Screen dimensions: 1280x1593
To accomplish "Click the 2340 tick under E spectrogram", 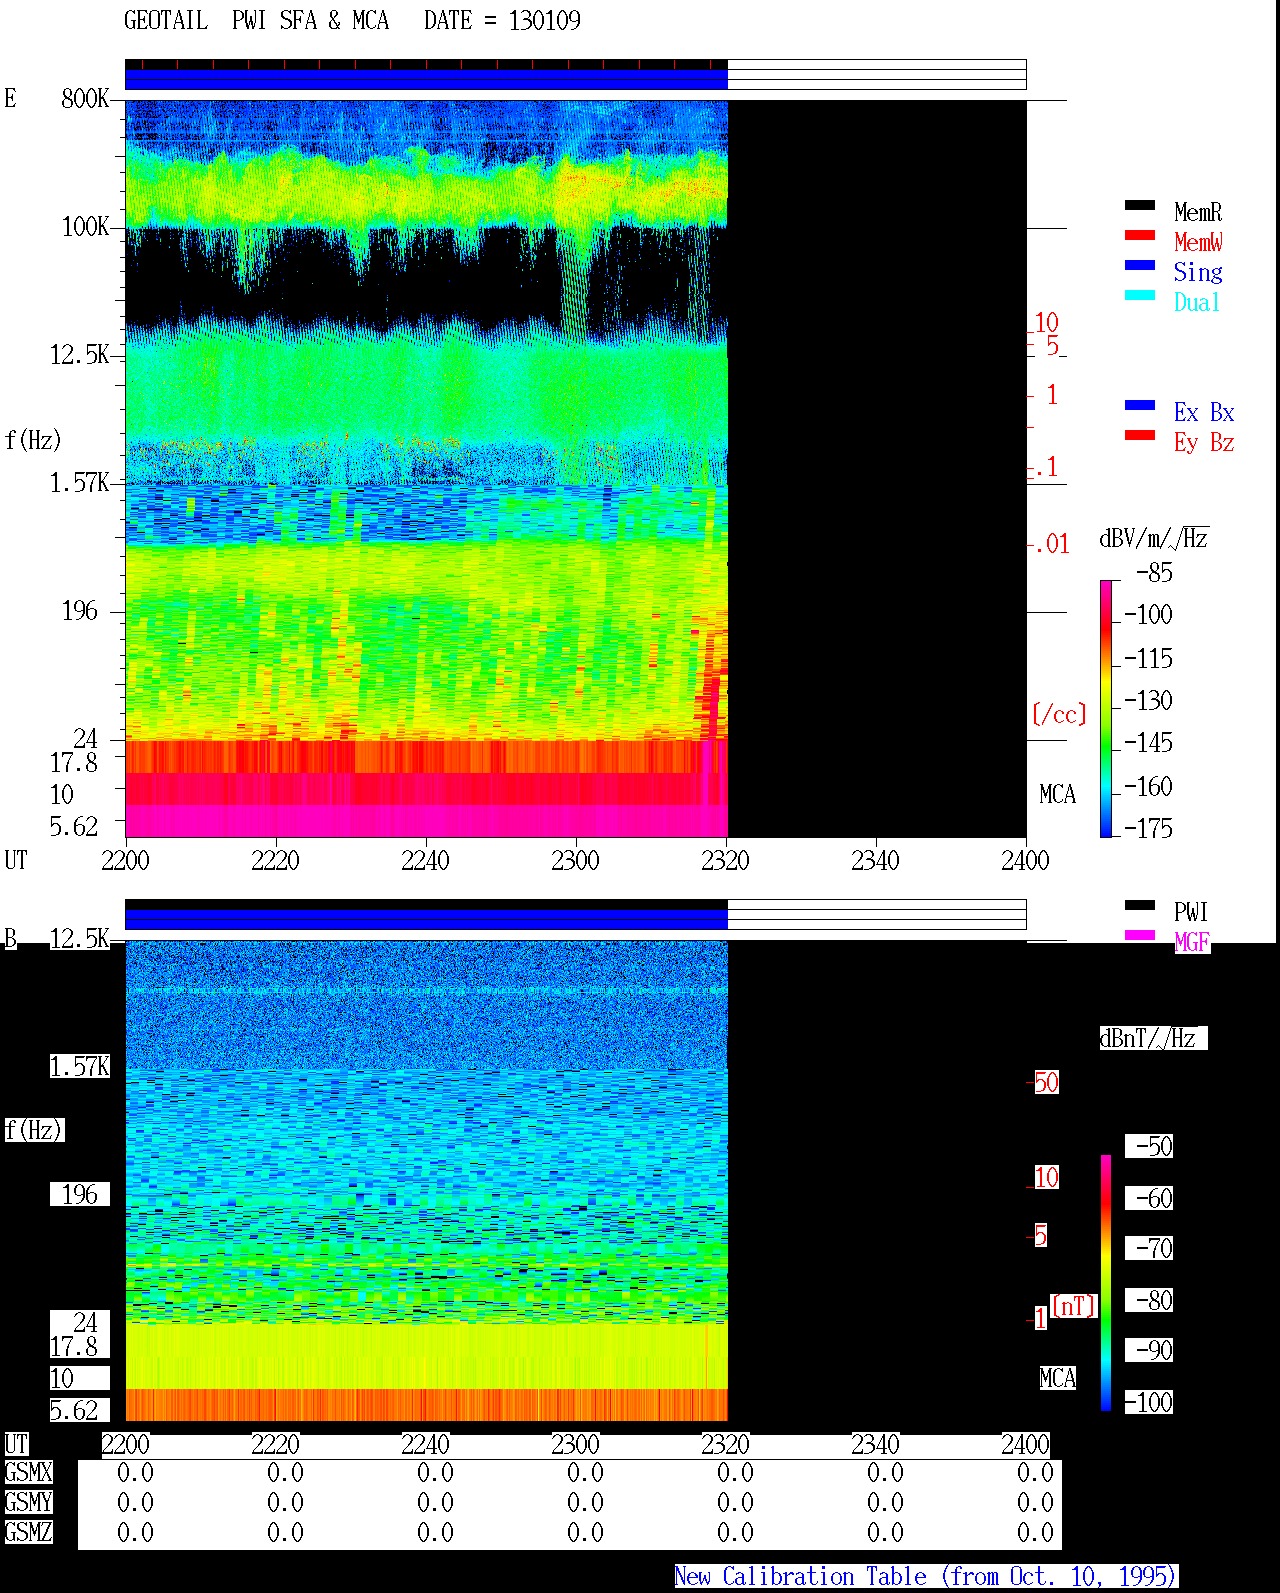I will [x=875, y=860].
